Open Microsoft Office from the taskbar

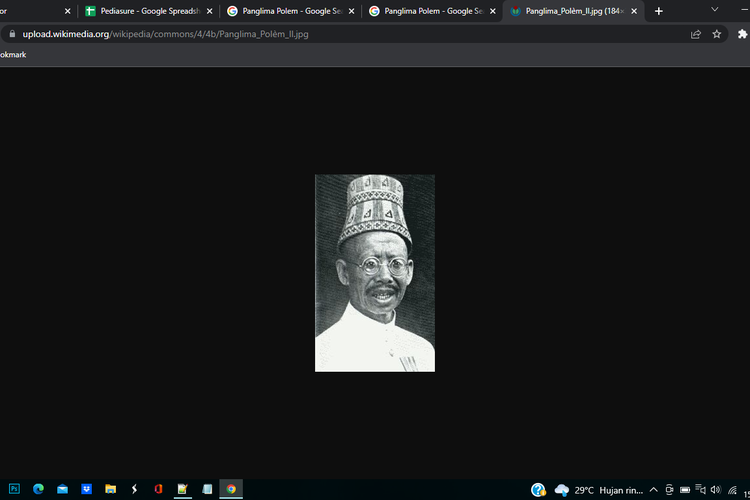coord(158,489)
